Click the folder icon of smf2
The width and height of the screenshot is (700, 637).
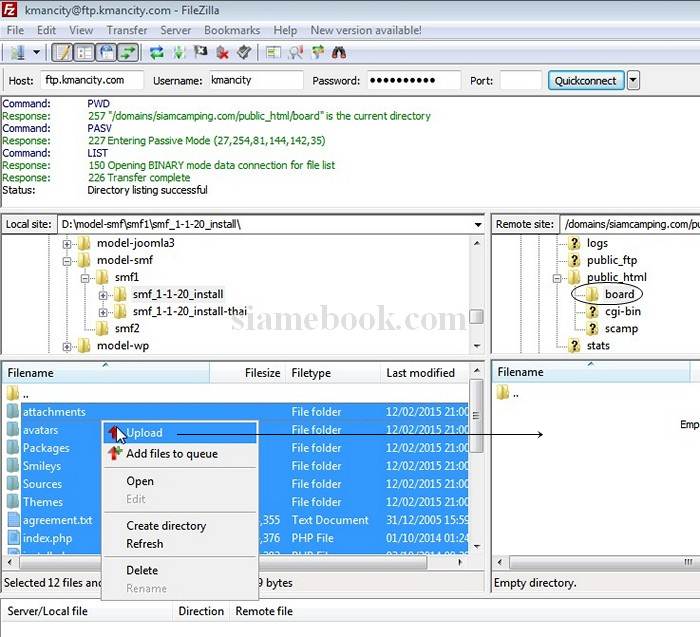point(102,329)
